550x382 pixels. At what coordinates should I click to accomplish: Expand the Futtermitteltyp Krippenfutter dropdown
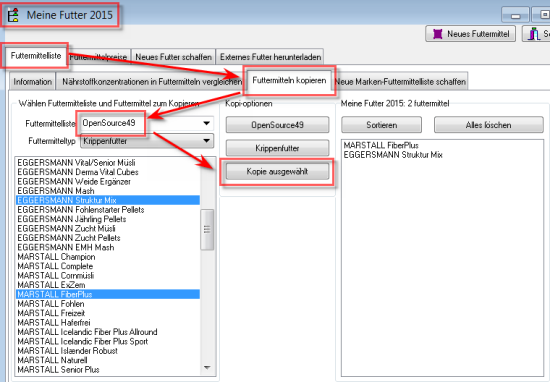147,141
